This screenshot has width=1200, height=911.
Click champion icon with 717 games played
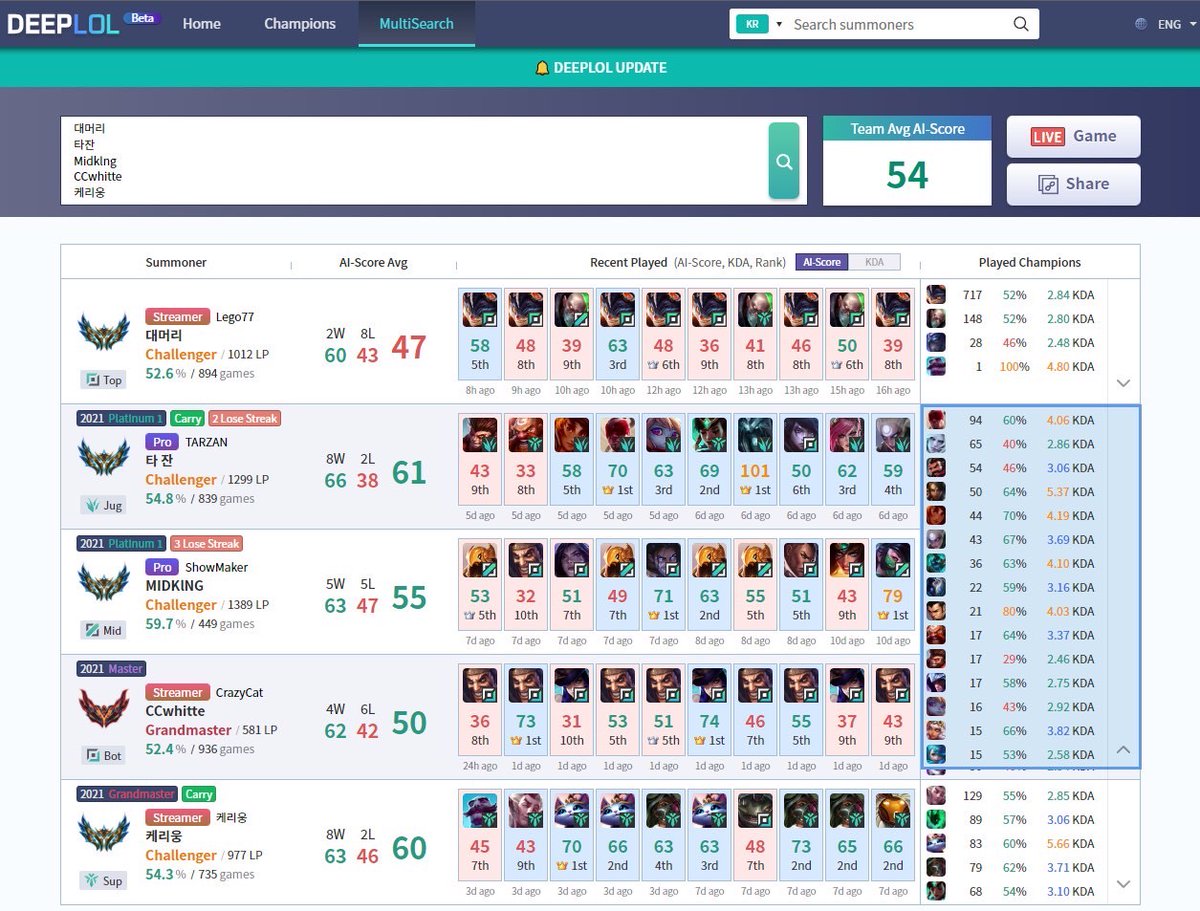pyautogui.click(x=936, y=295)
